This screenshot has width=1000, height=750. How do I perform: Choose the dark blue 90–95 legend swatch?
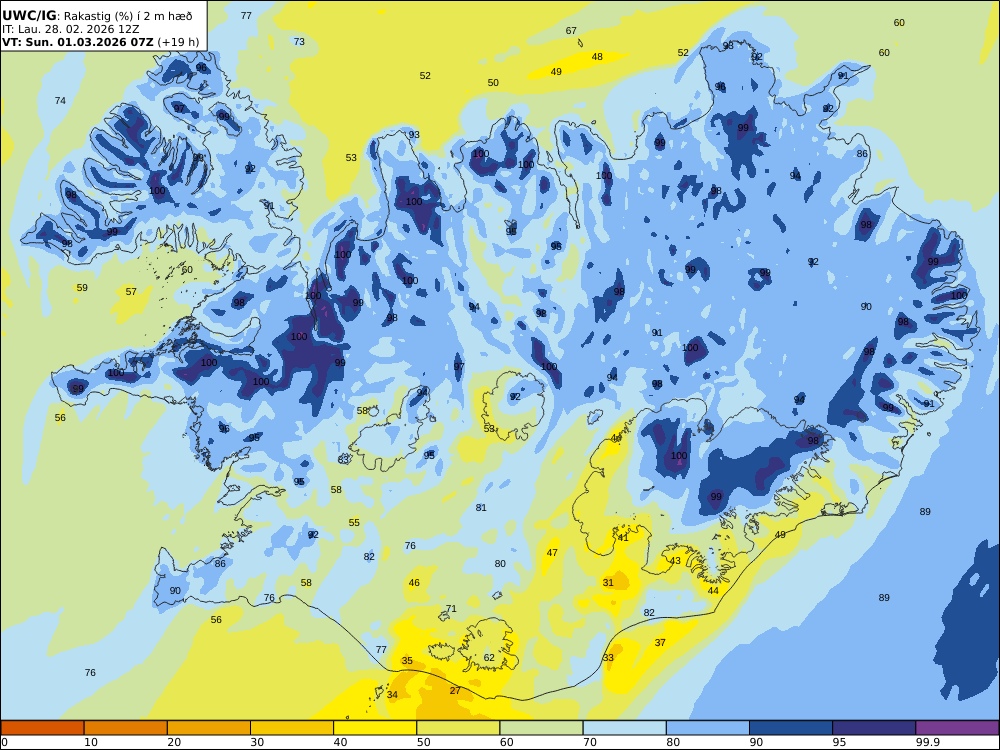pos(791,728)
